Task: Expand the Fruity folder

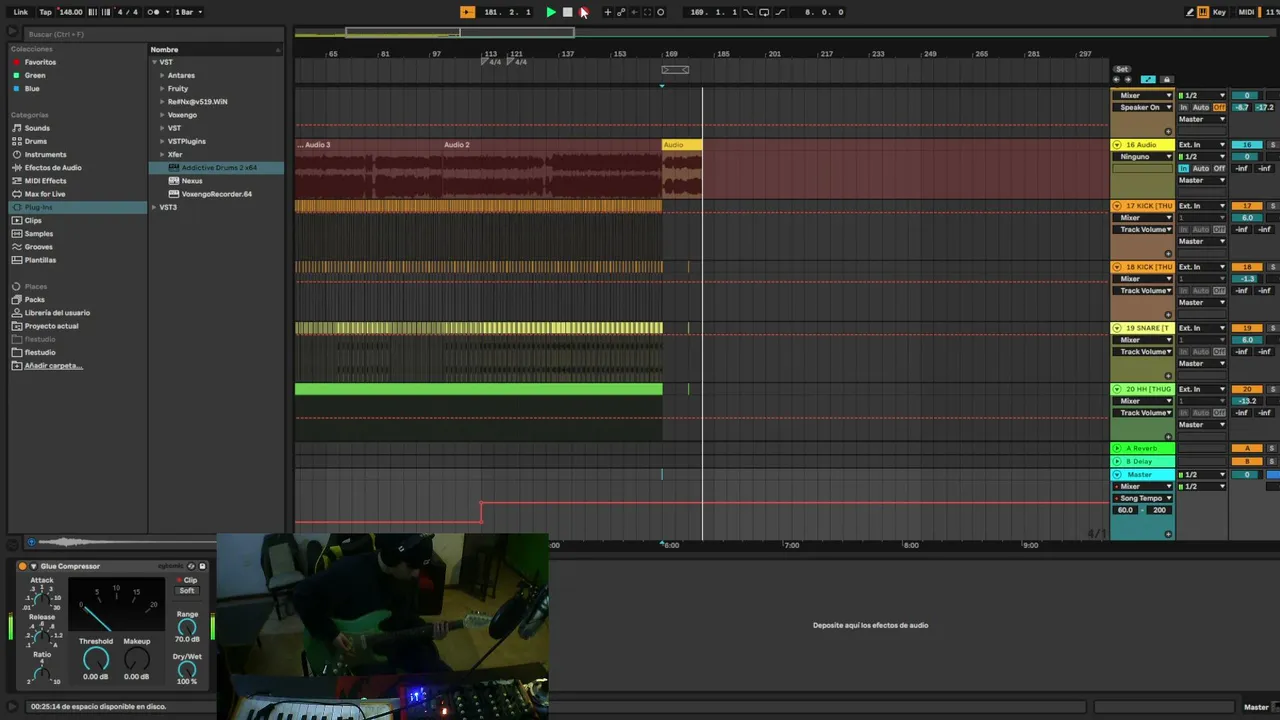Action: (161, 88)
